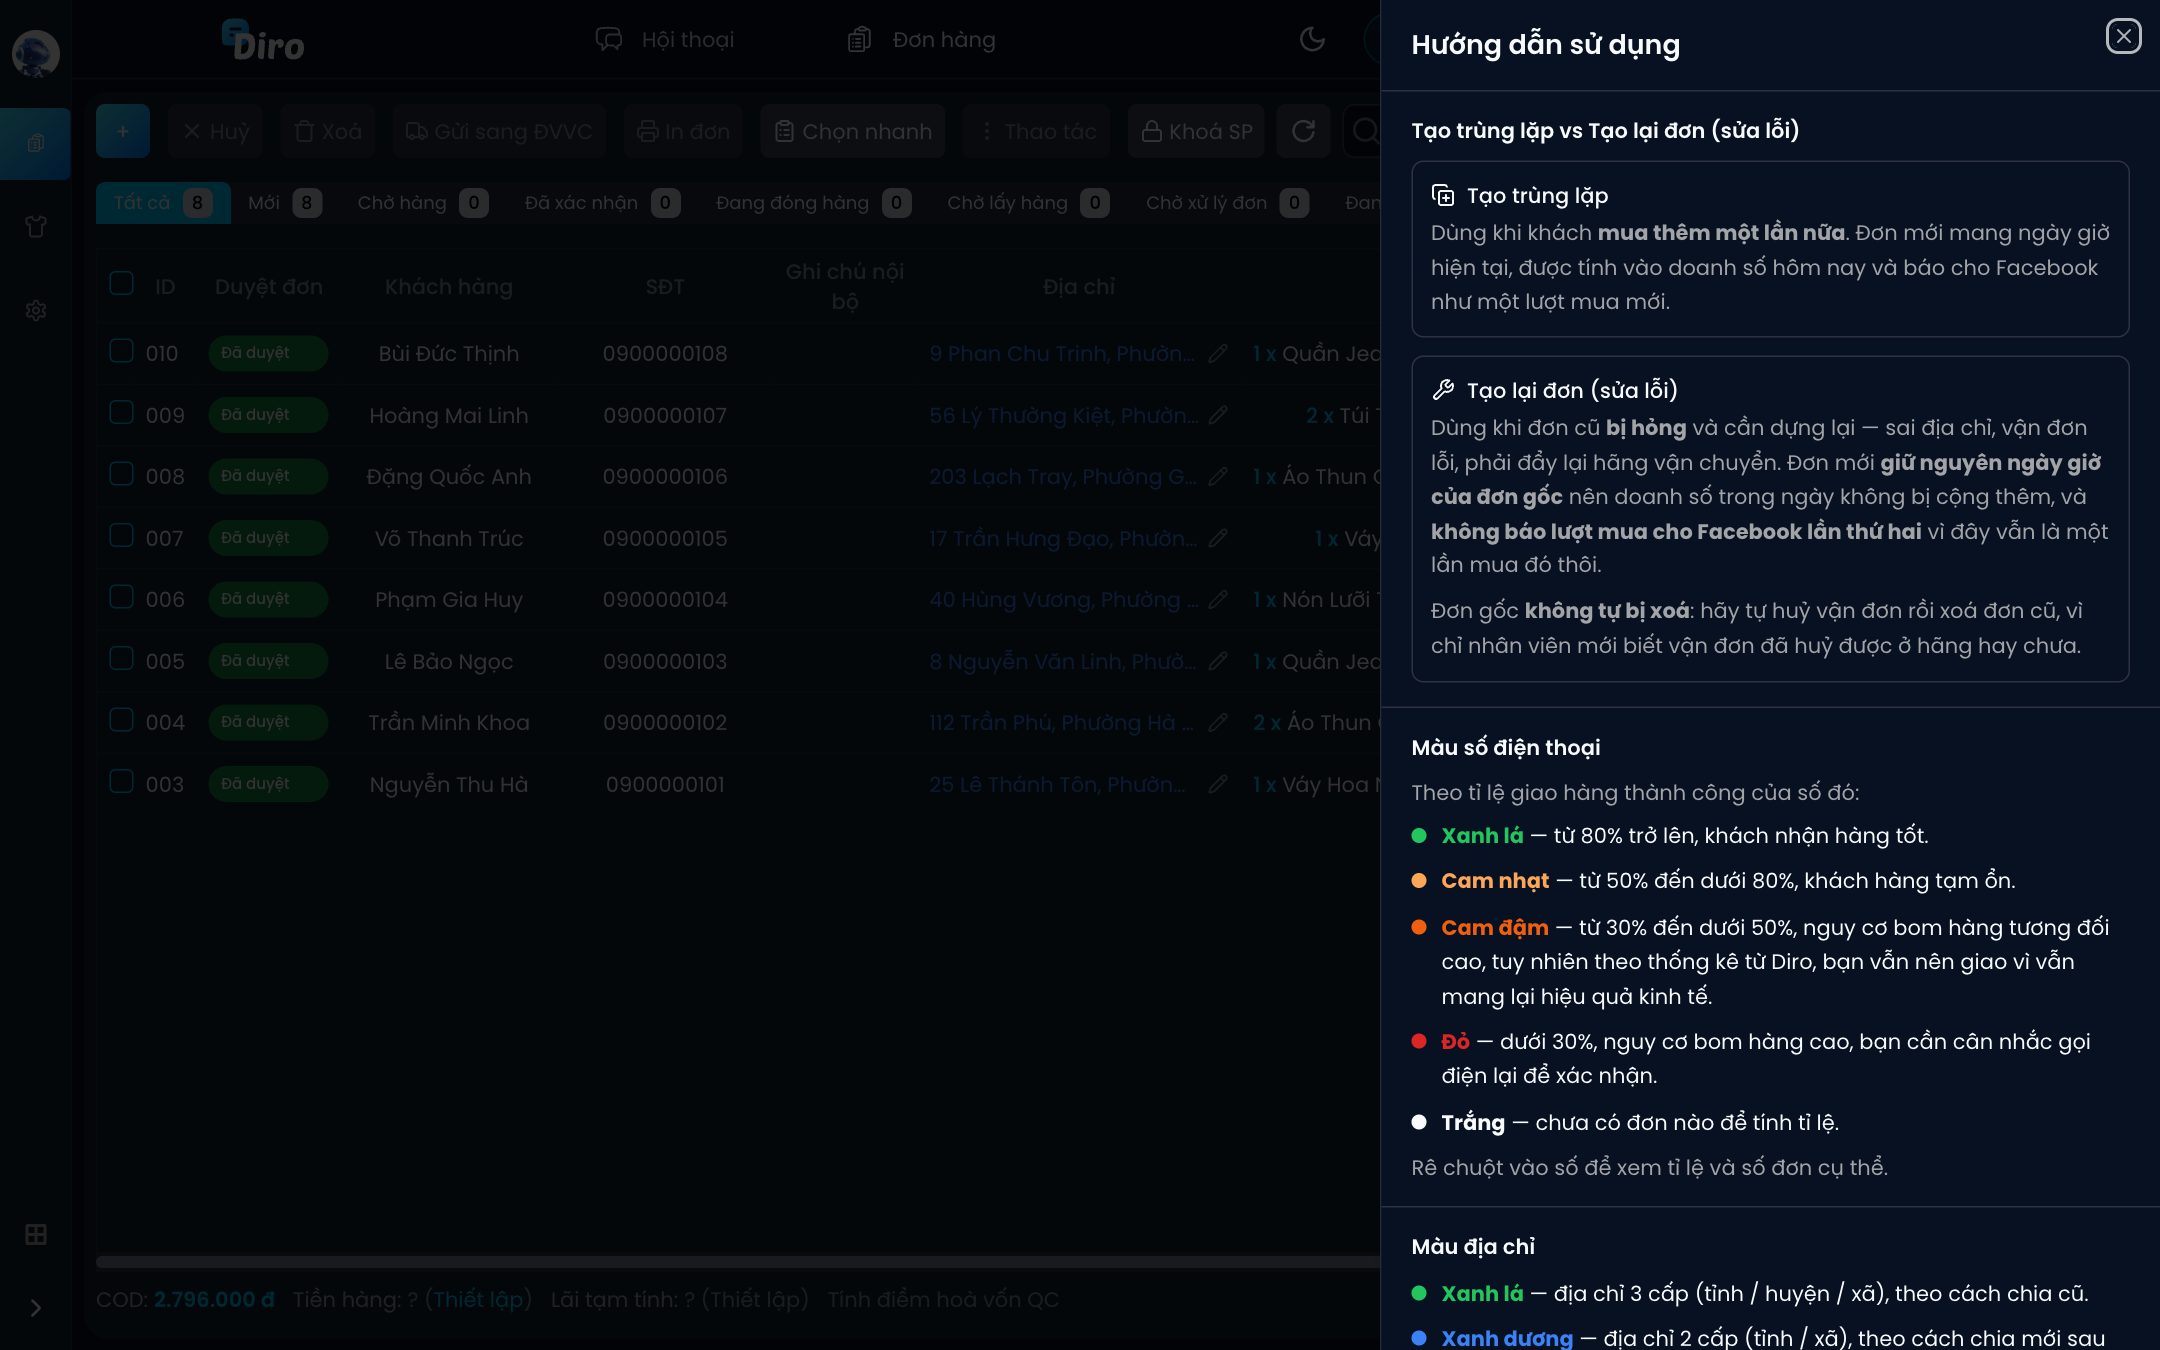
Task: Click the Diro logo
Action: tap(263, 42)
